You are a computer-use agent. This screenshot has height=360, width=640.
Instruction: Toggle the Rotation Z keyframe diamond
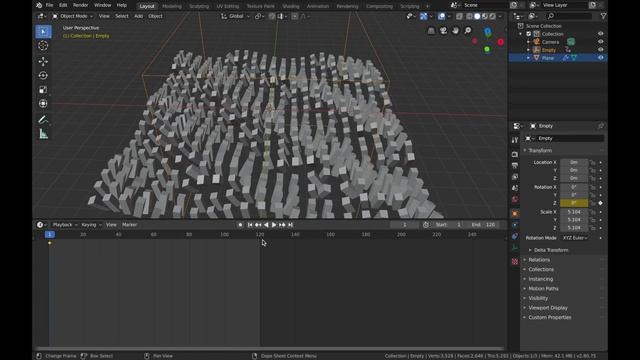600,203
